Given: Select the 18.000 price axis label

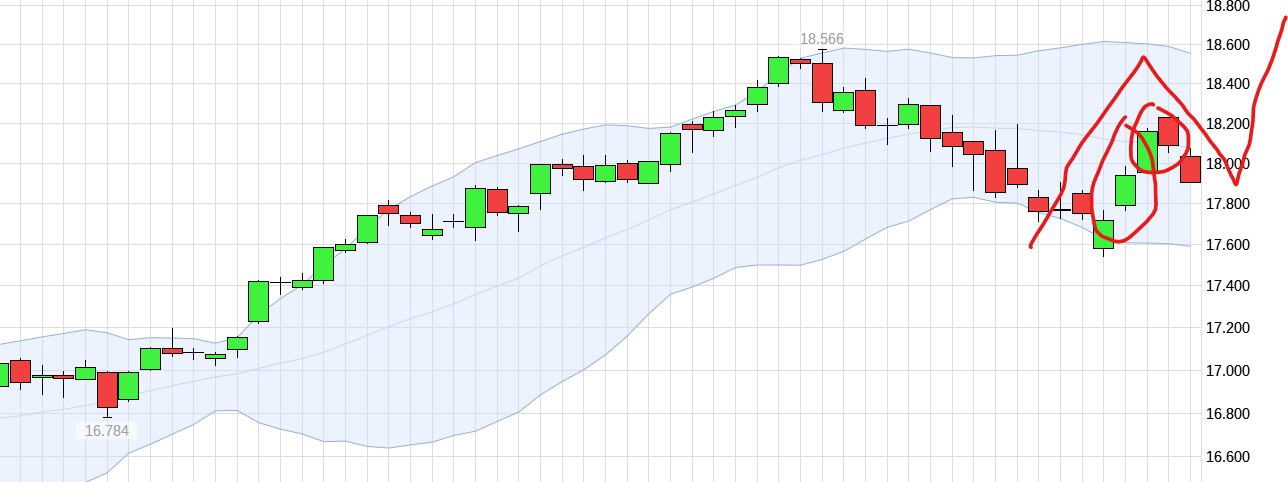Looking at the screenshot, I should [1228, 164].
